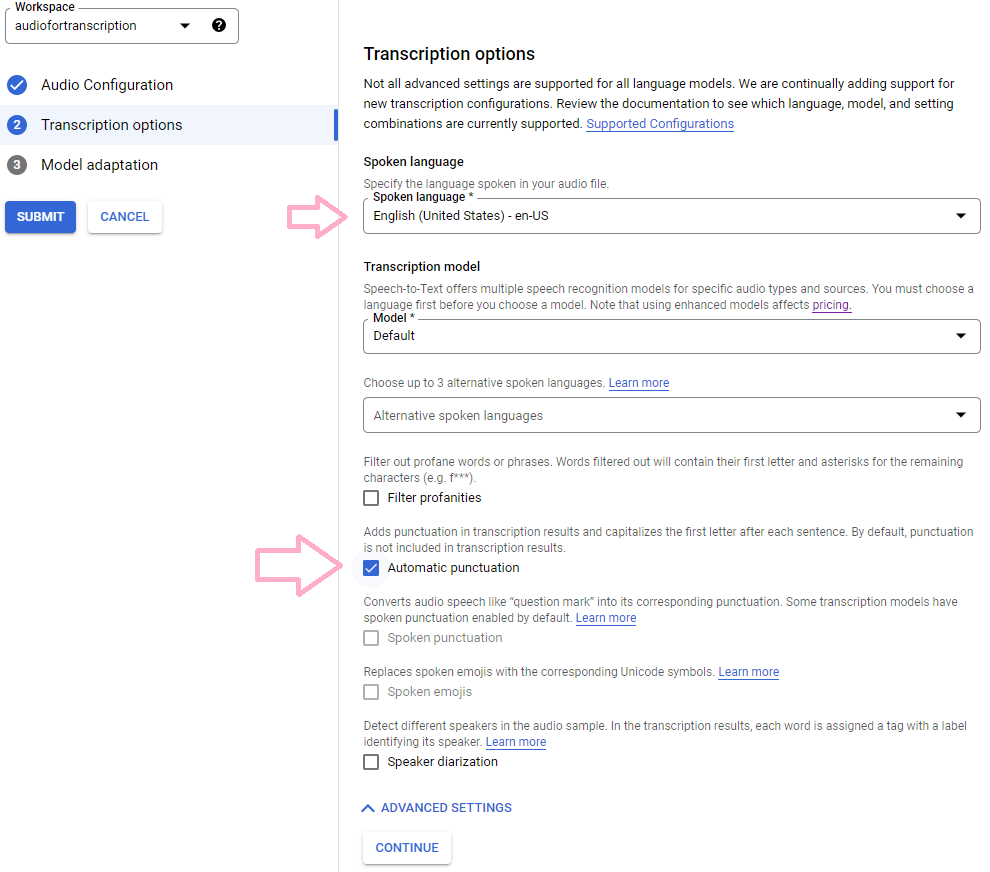The image size is (990, 872).
Task: Expand the Model dropdown
Action: (x=671, y=336)
